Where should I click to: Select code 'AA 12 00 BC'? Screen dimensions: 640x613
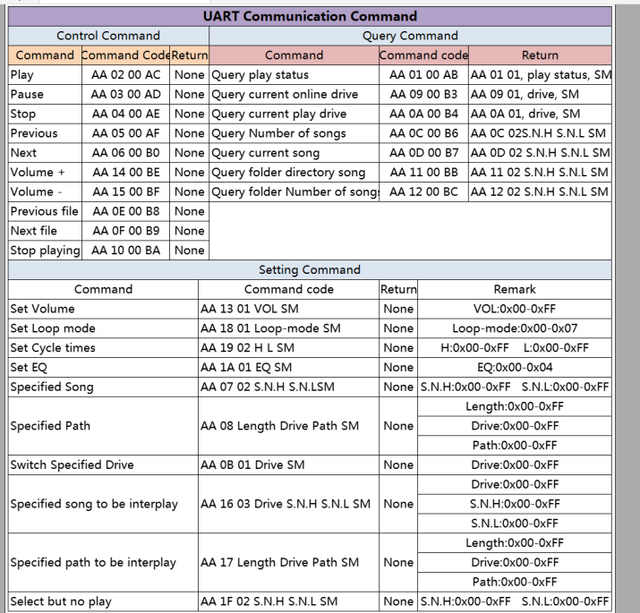[424, 192]
